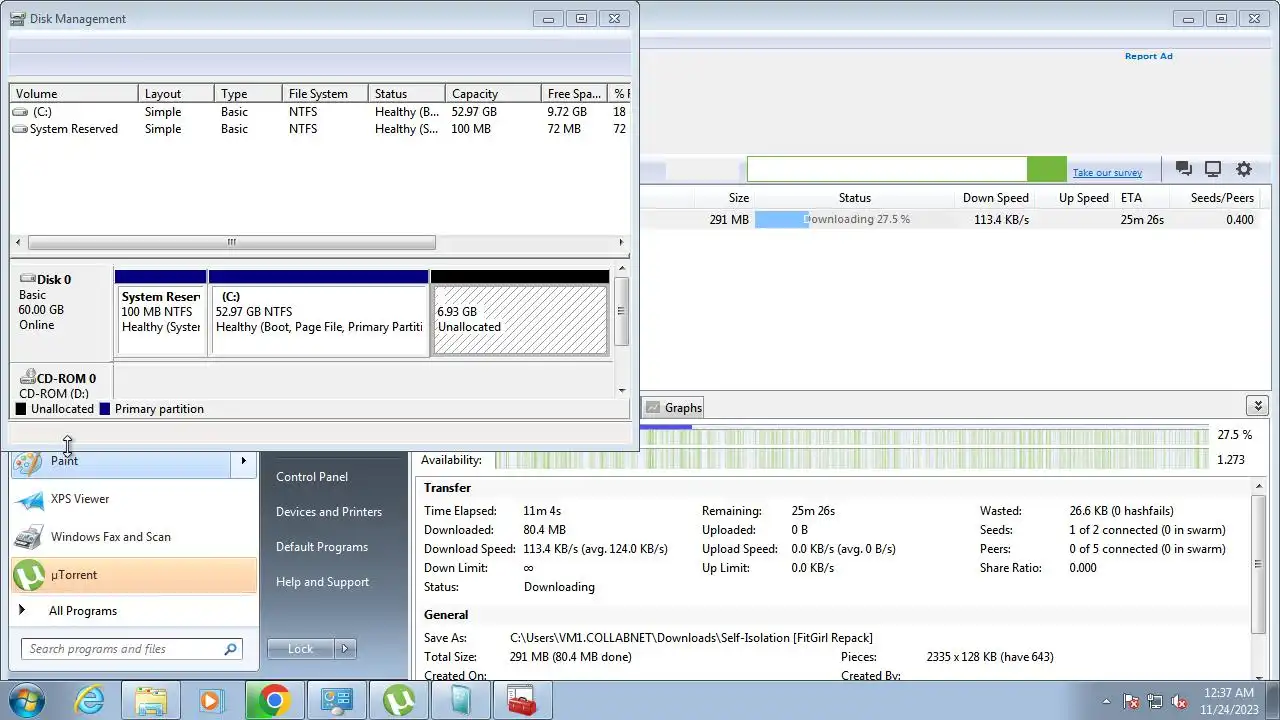
Task: Show hidden tray icons arrow
Action: tap(1106, 701)
